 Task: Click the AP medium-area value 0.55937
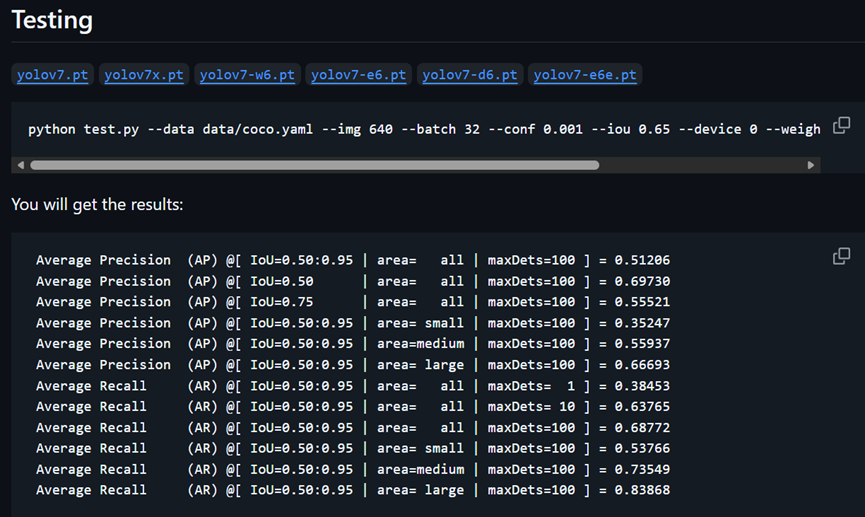coord(642,344)
